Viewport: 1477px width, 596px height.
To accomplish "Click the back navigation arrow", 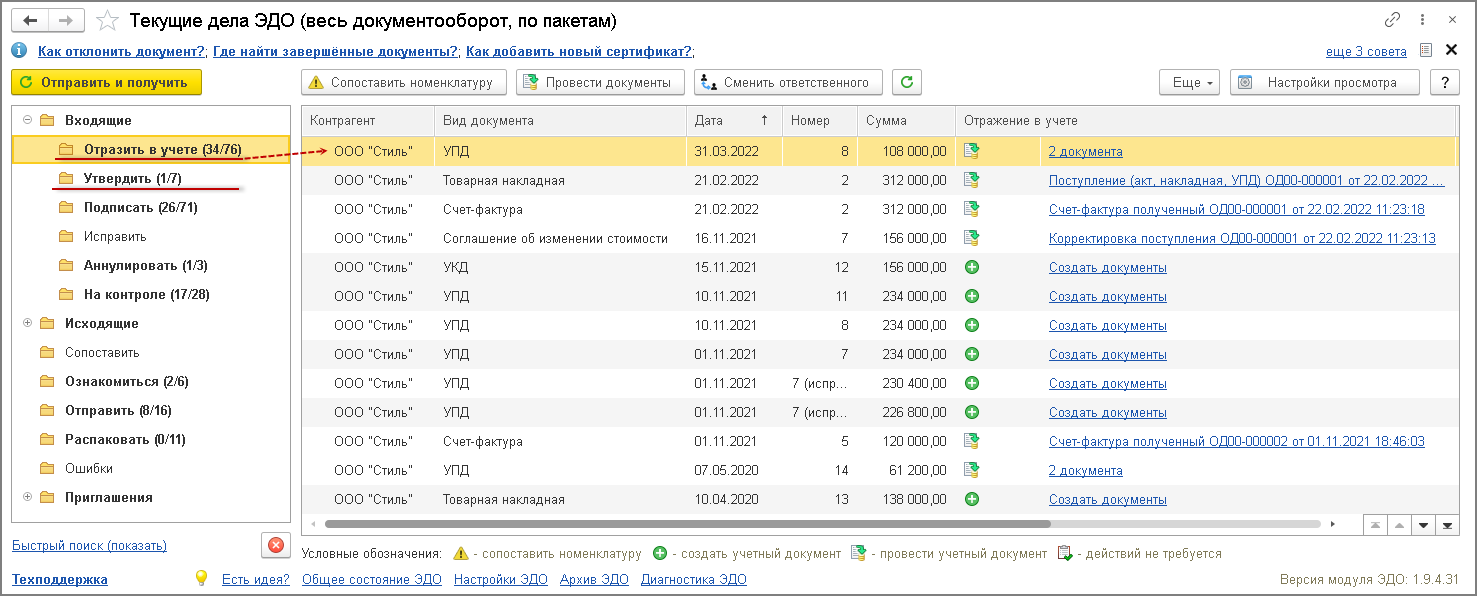I will (x=32, y=21).
